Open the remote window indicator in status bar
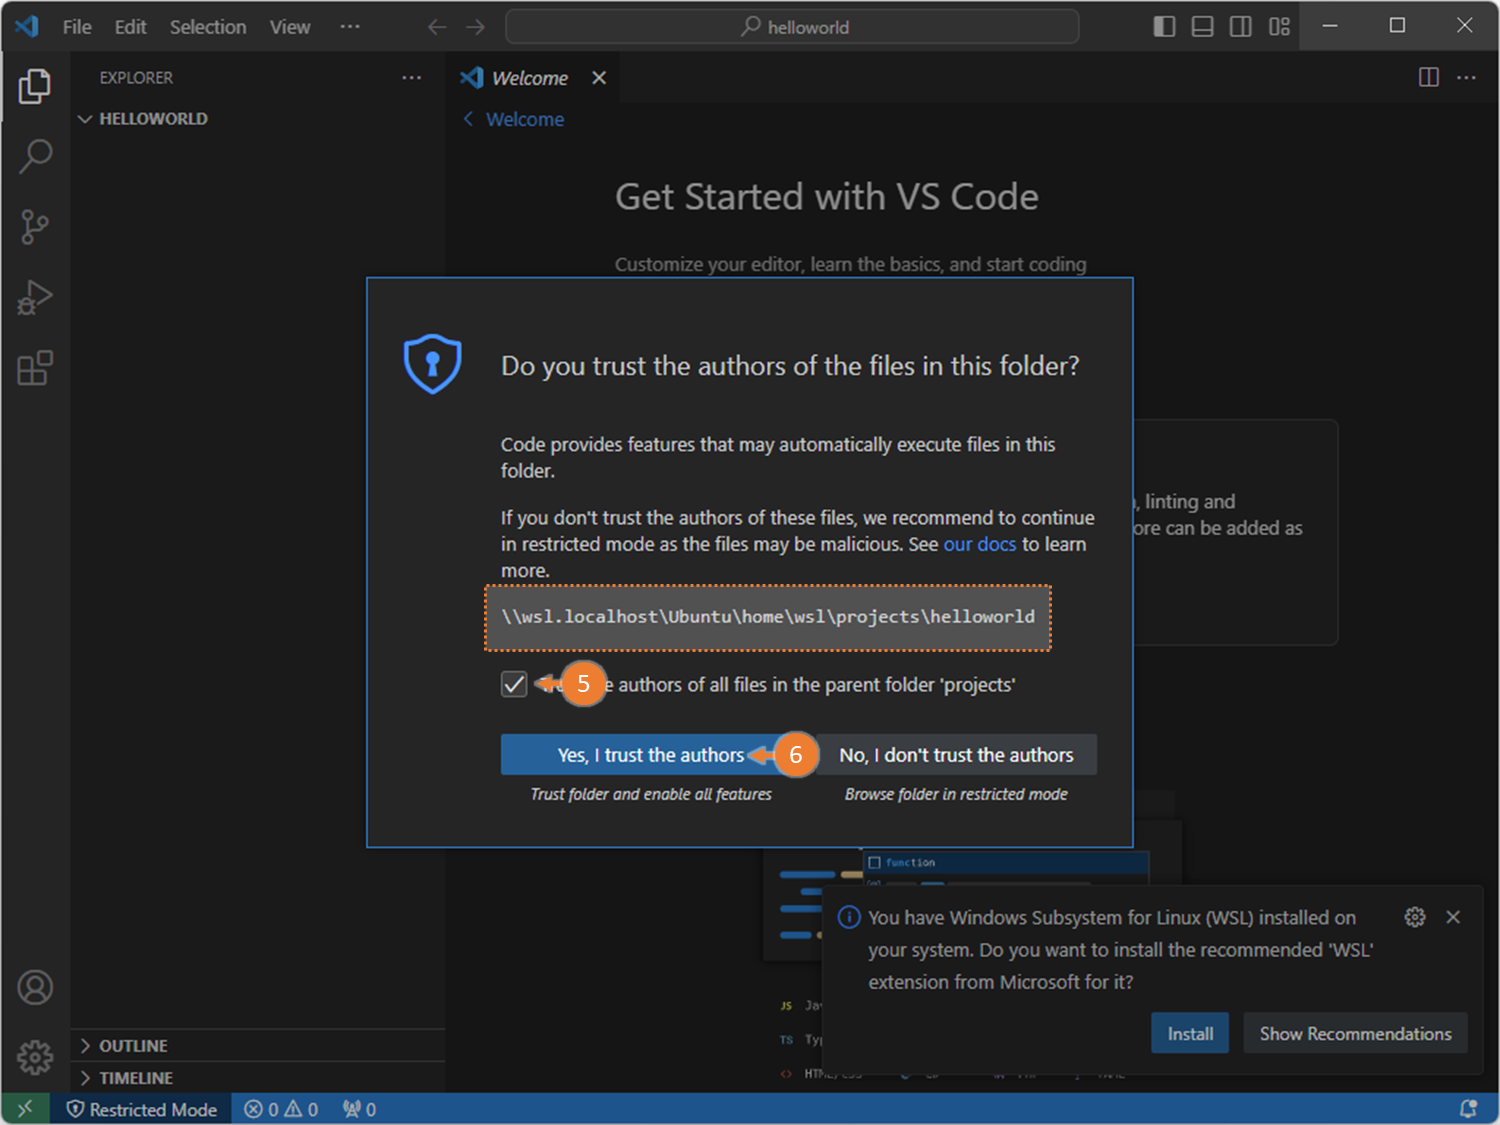This screenshot has width=1500, height=1125. point(25,1109)
